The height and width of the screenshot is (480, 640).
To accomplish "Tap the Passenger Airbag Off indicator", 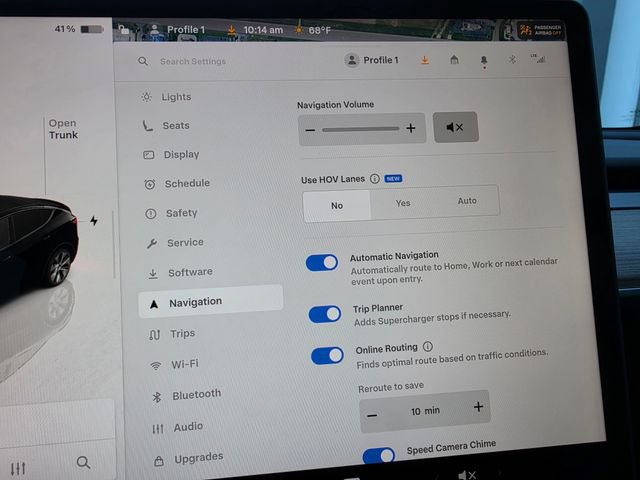I will (x=541, y=30).
